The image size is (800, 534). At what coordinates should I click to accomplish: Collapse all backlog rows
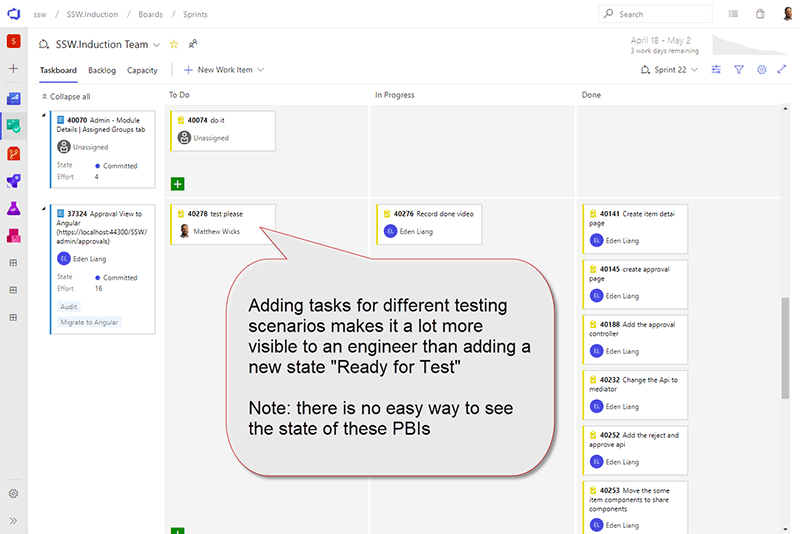[x=66, y=97]
